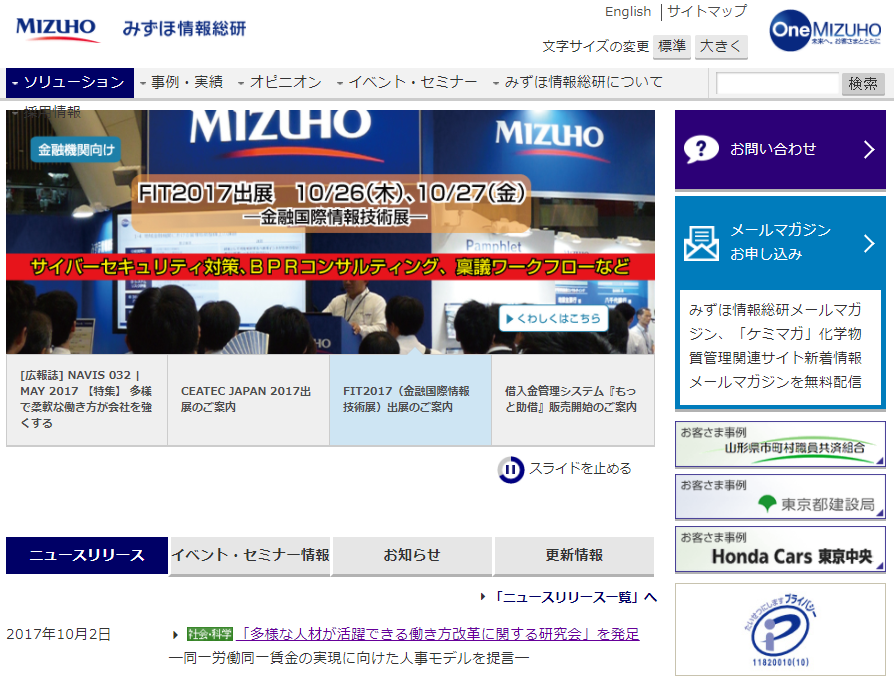Switch to the 更新情報 tab

click(574, 555)
